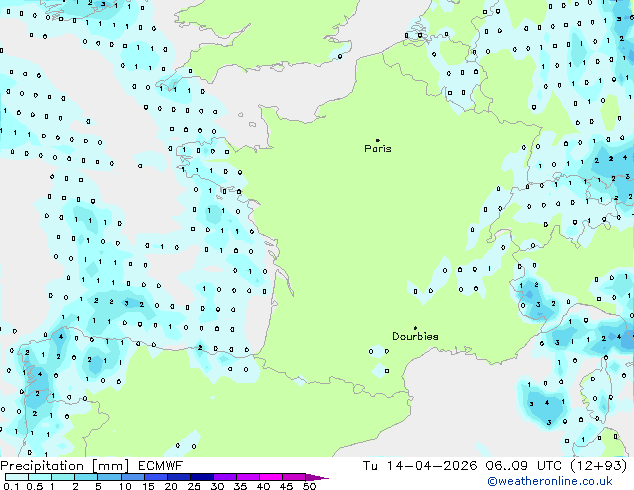634x490 pixels.
Task: Select the 25–30 mm legend color swatch
Action: point(202,477)
